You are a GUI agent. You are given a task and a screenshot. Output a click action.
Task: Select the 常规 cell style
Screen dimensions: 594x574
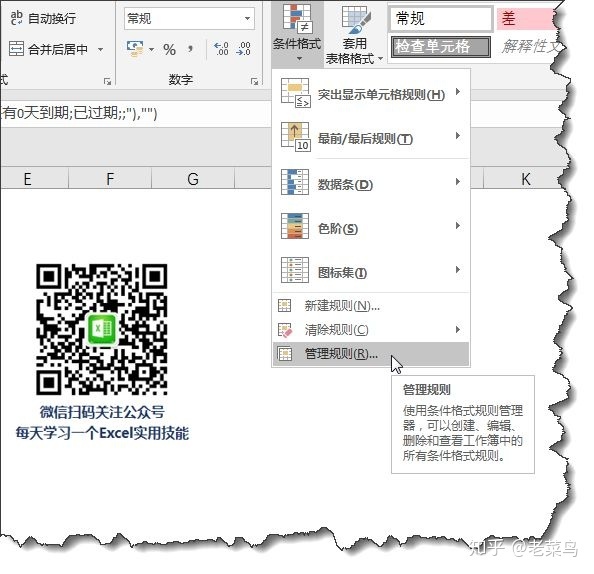point(441,18)
